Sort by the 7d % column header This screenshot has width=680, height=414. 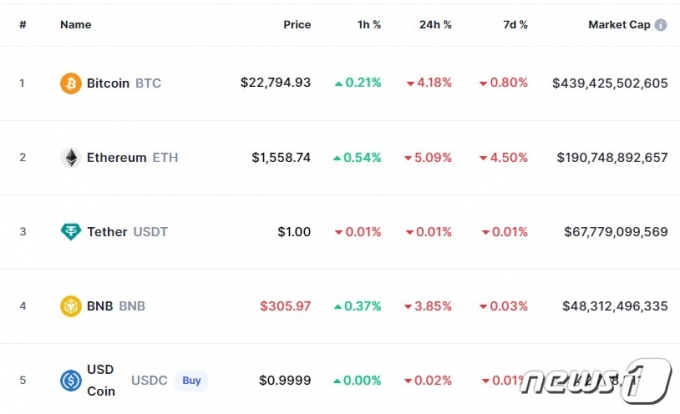click(515, 25)
